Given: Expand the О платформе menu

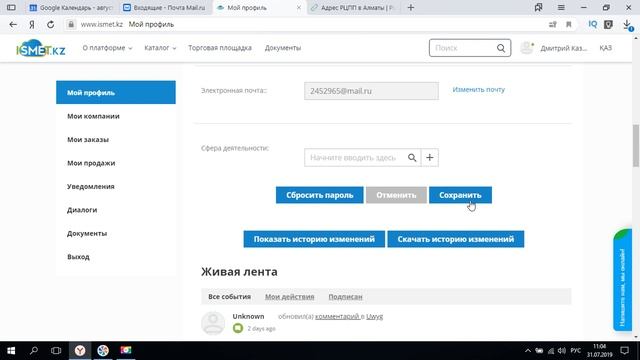Looking at the screenshot, I should (x=107, y=48).
